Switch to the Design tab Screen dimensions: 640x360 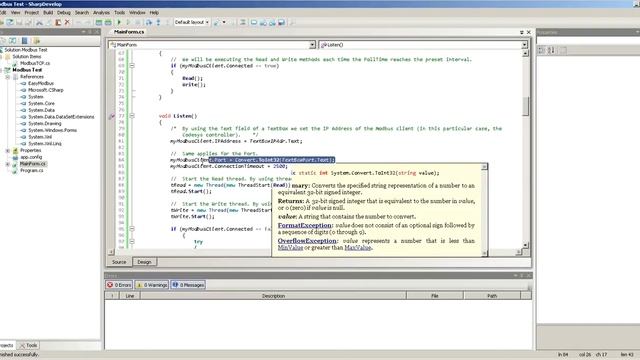pos(144,262)
